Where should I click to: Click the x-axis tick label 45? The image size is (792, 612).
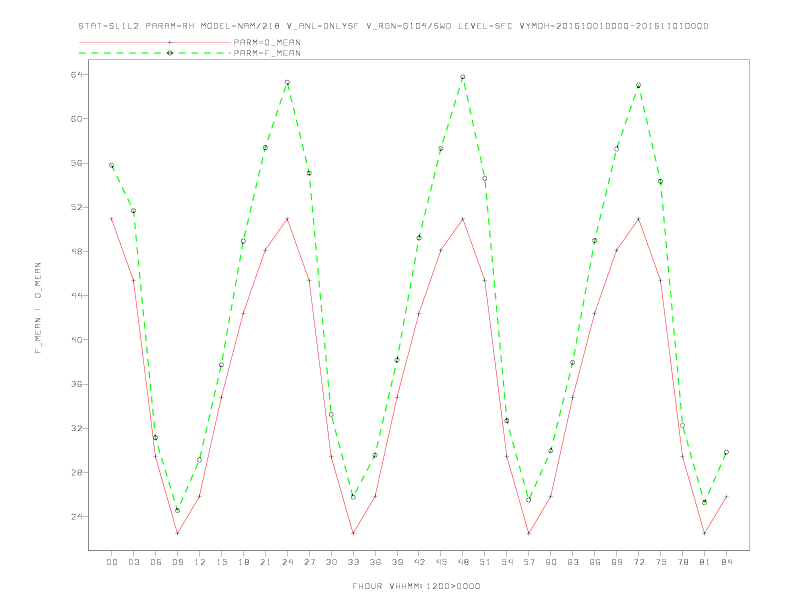(x=441, y=562)
